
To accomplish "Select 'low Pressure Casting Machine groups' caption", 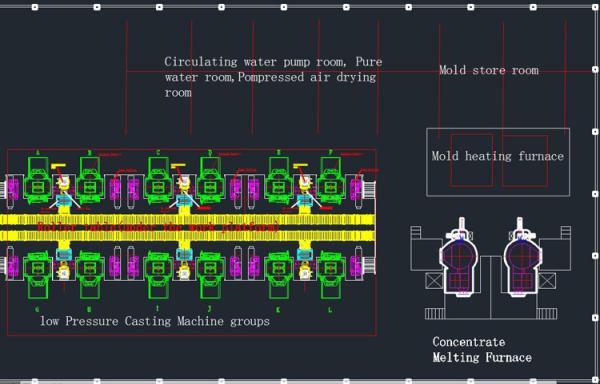I will point(155,321).
